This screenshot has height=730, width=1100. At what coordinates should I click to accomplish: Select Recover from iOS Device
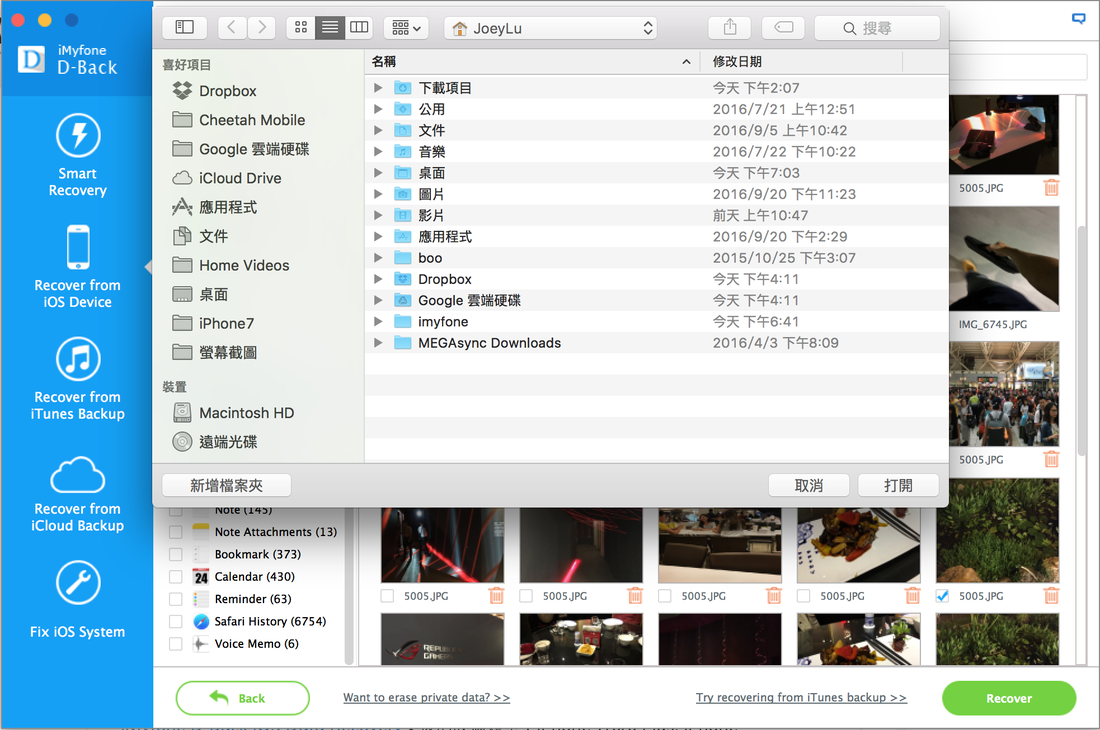click(x=78, y=266)
